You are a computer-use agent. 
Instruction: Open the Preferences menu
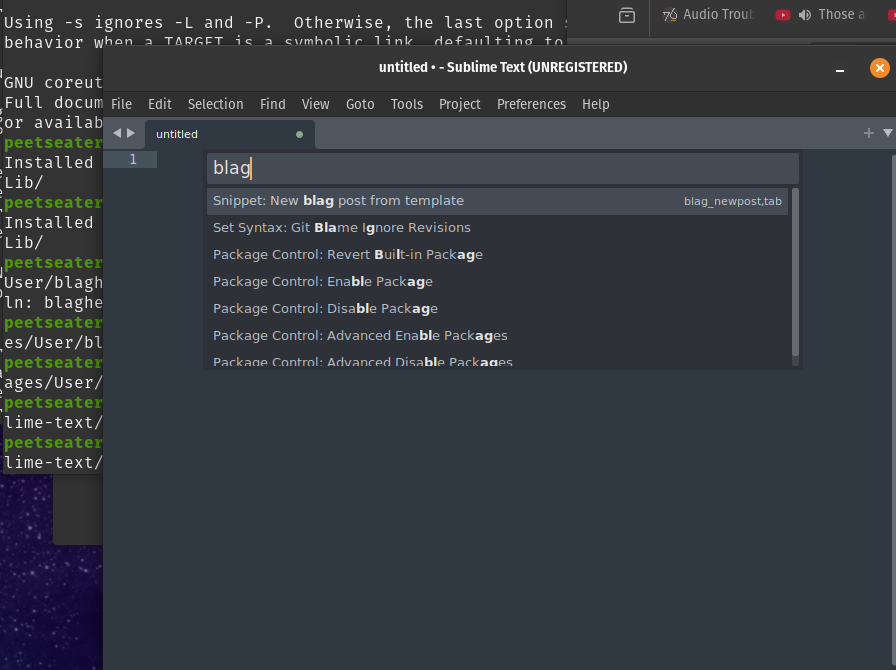tap(531, 104)
